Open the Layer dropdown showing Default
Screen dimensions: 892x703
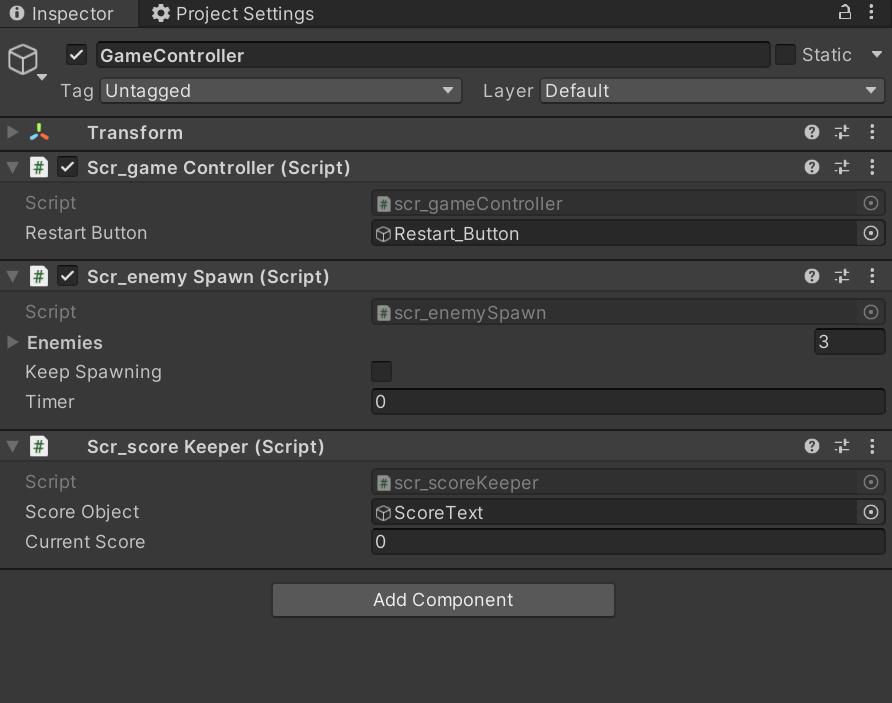(x=712, y=91)
